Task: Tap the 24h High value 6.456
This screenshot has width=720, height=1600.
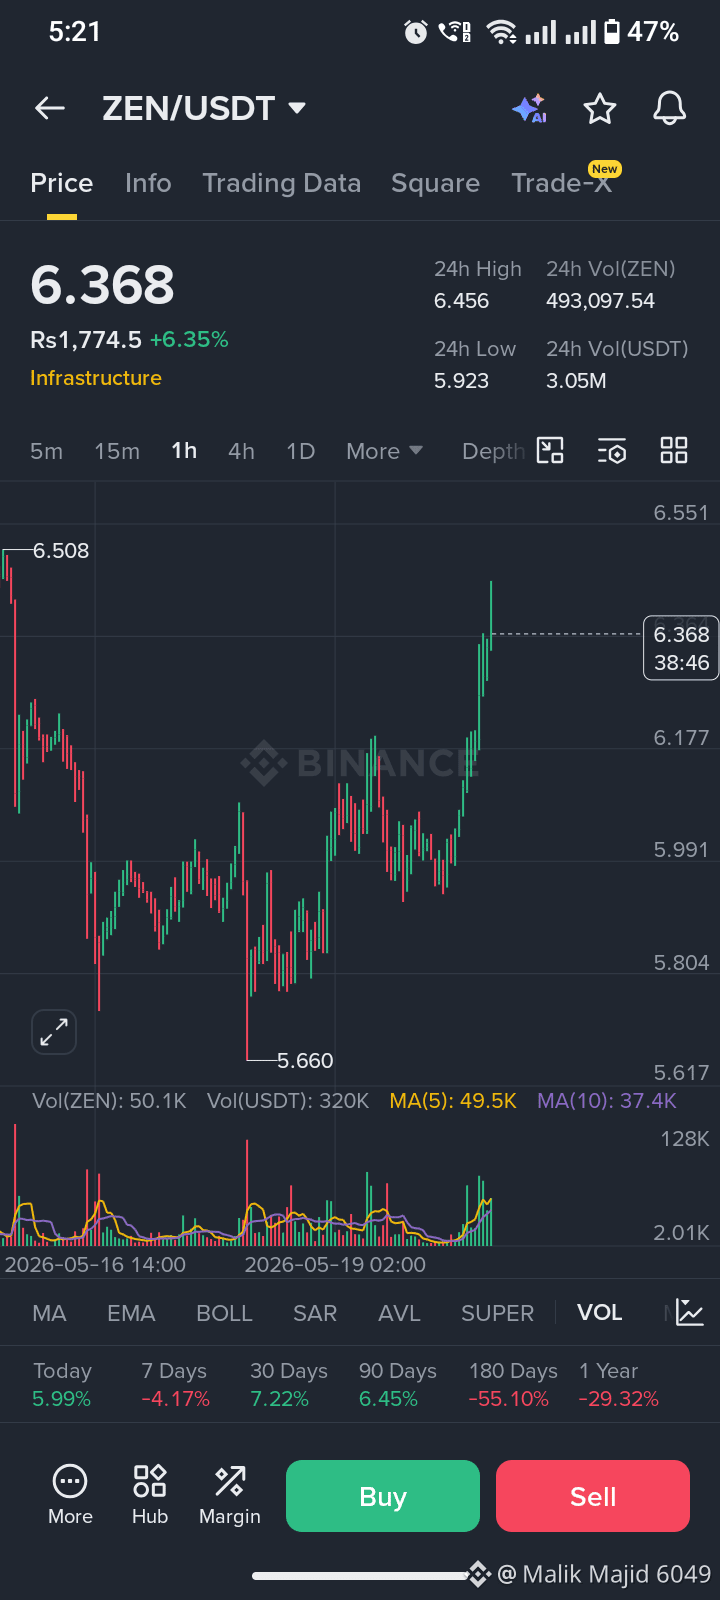Action: click(462, 301)
